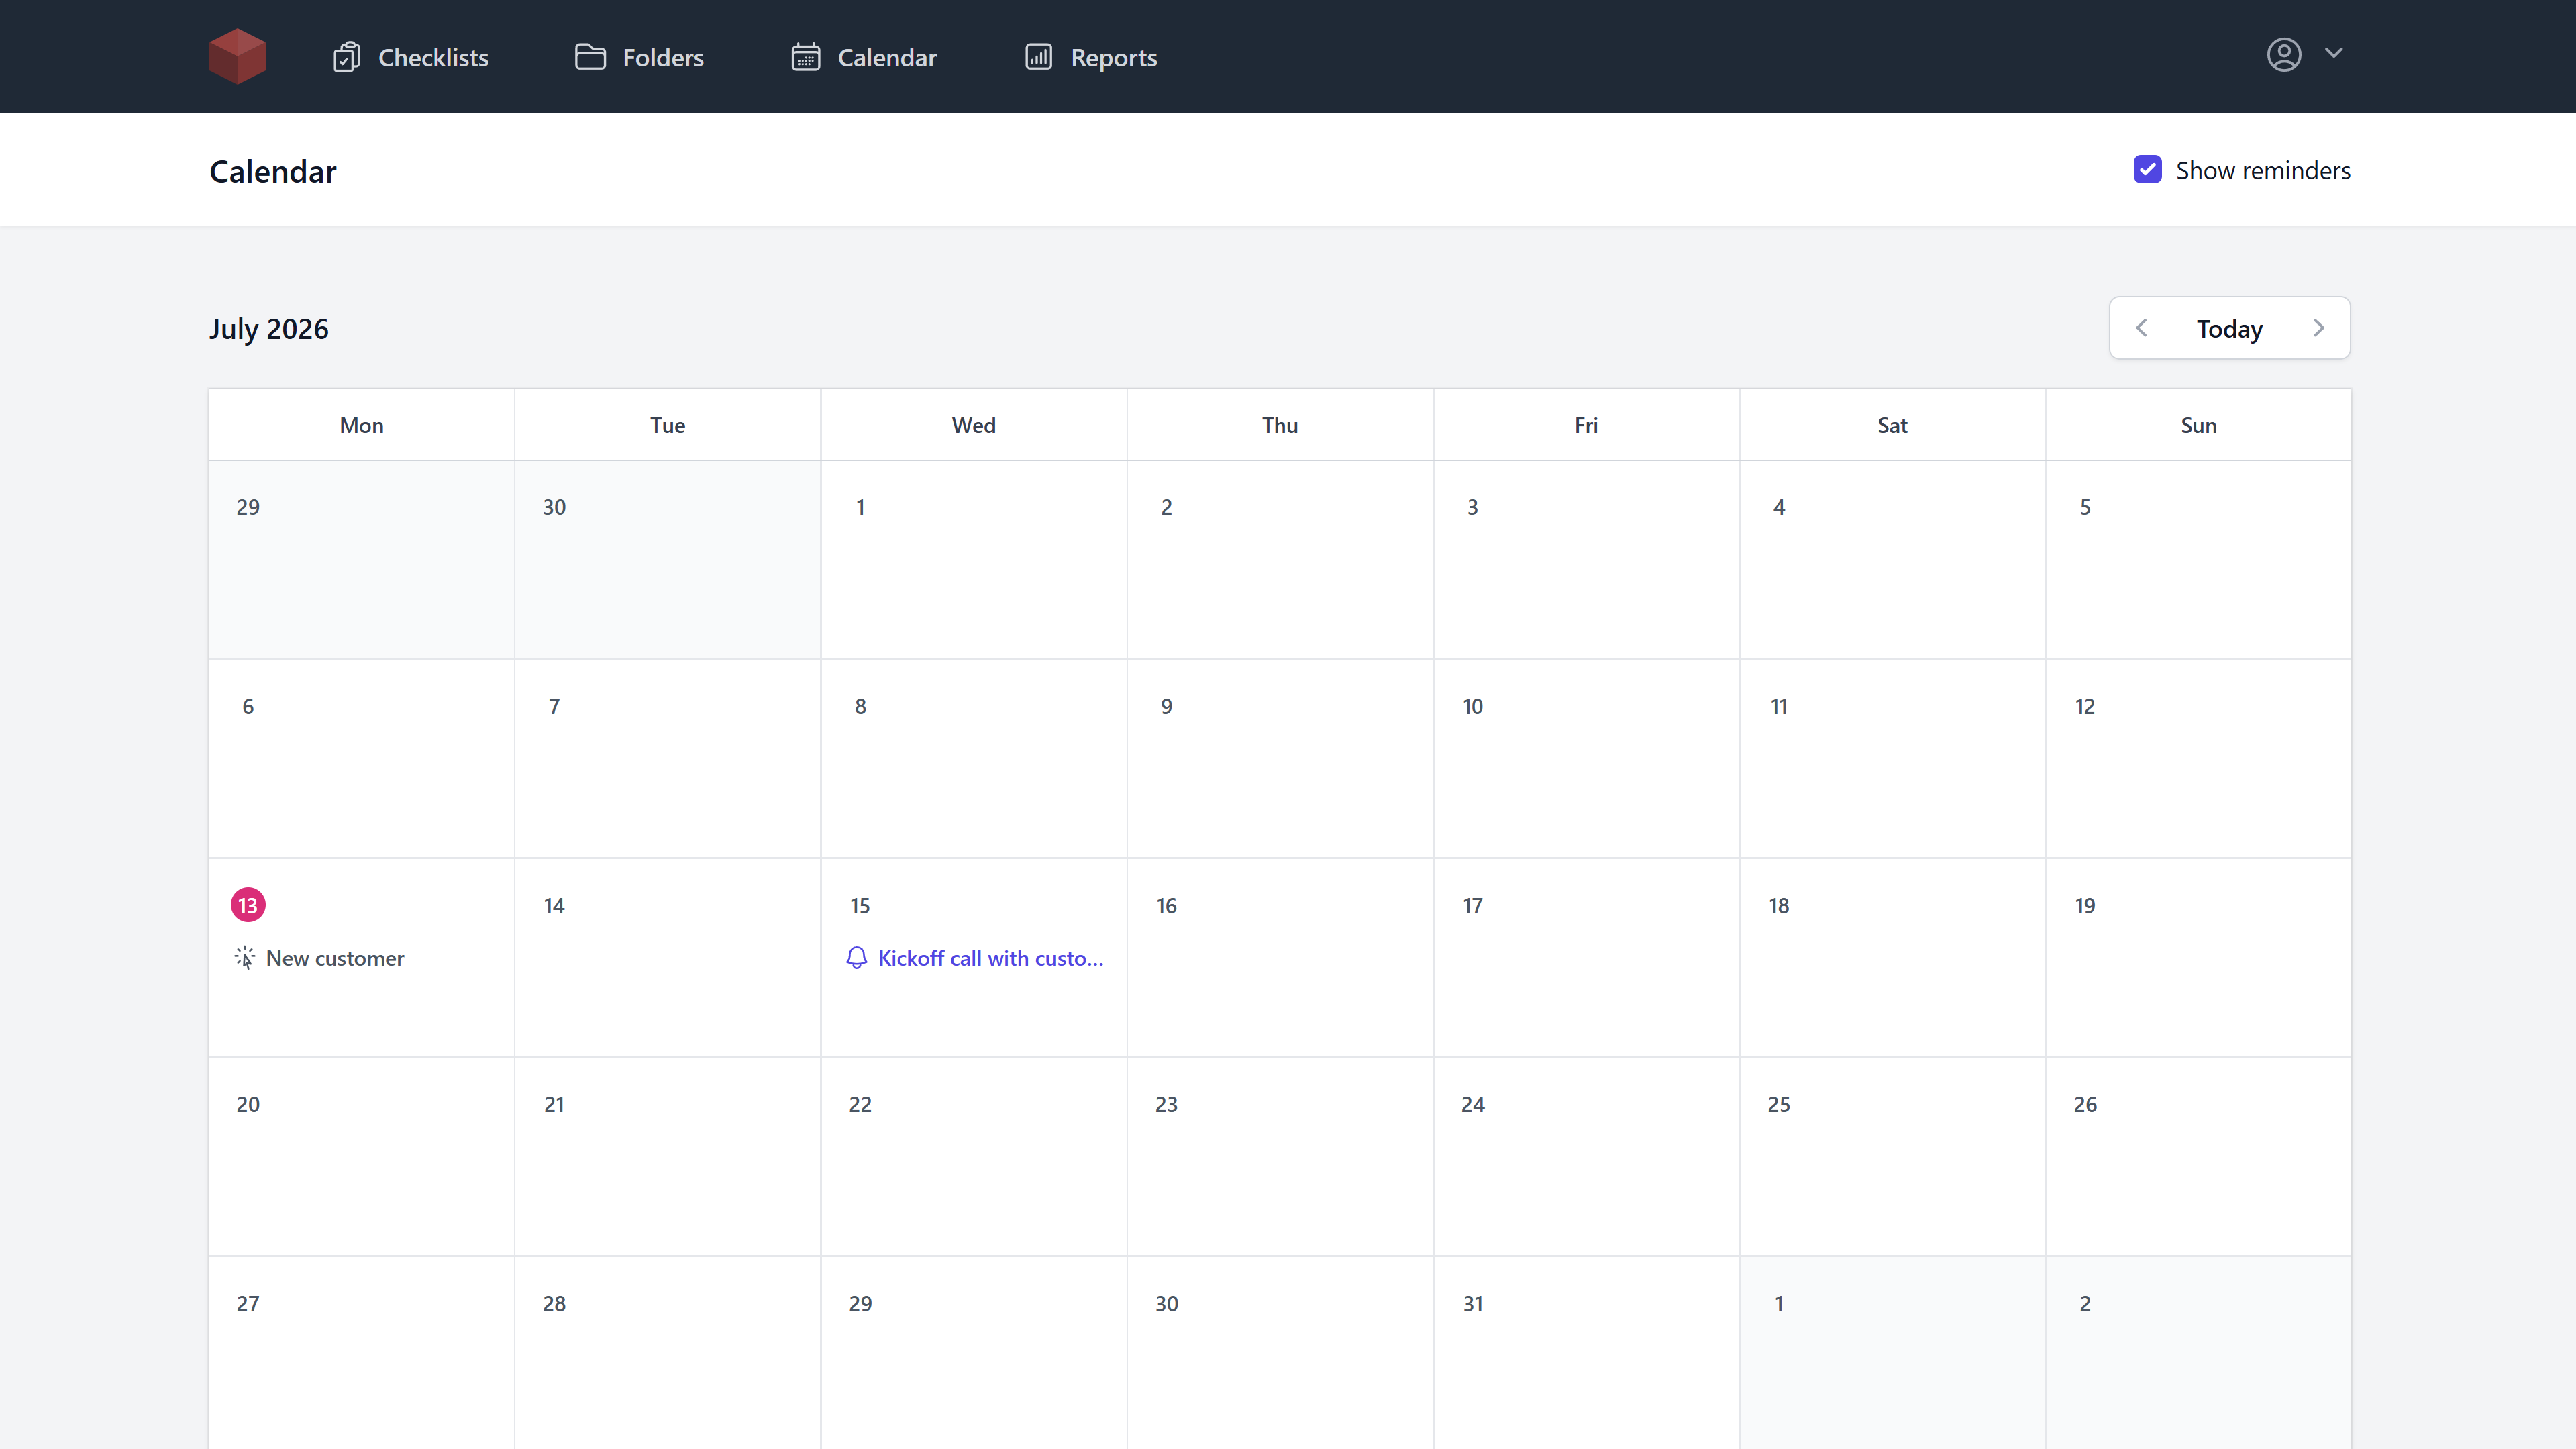Select date 7 number
The height and width of the screenshot is (1449, 2576).
(x=554, y=707)
